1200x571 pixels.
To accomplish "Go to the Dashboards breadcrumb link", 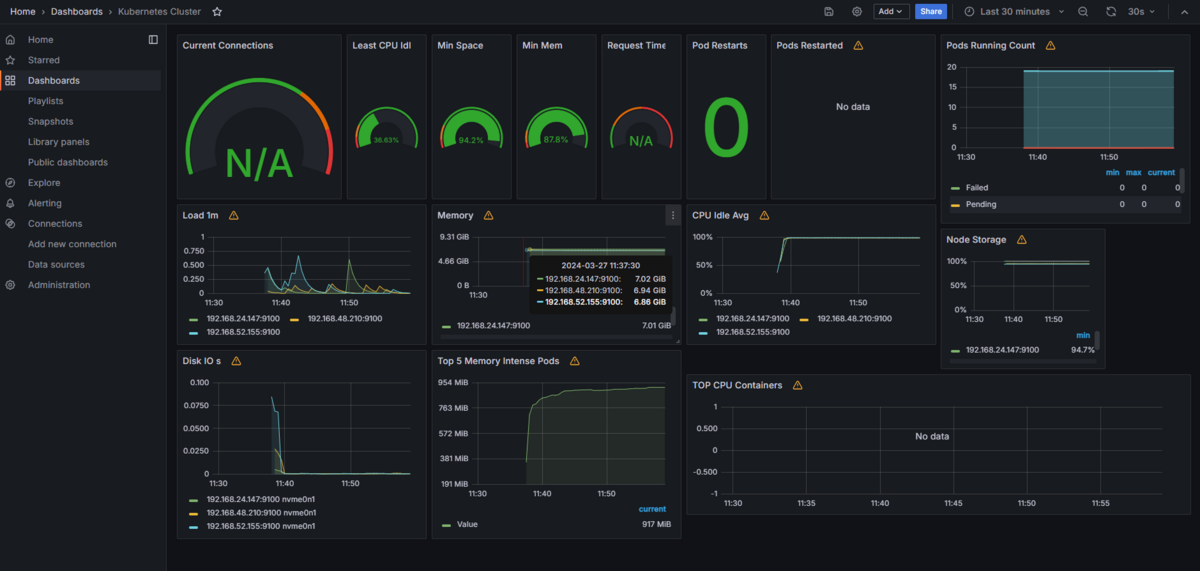I will (77, 12).
